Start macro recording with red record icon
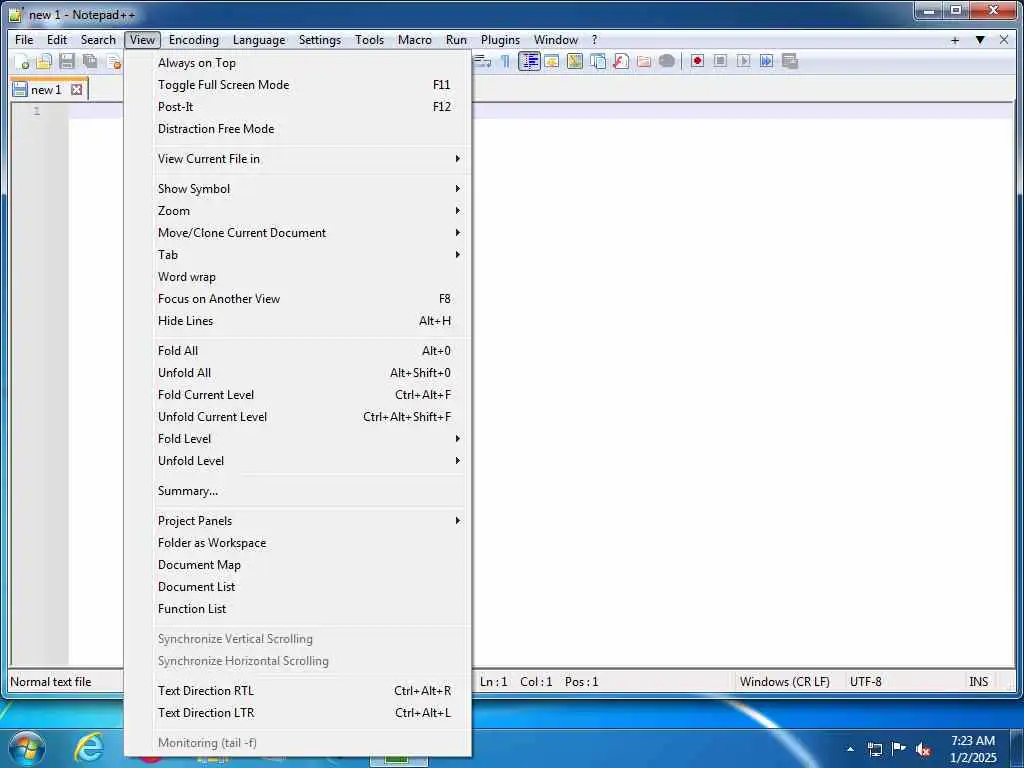 (x=697, y=61)
